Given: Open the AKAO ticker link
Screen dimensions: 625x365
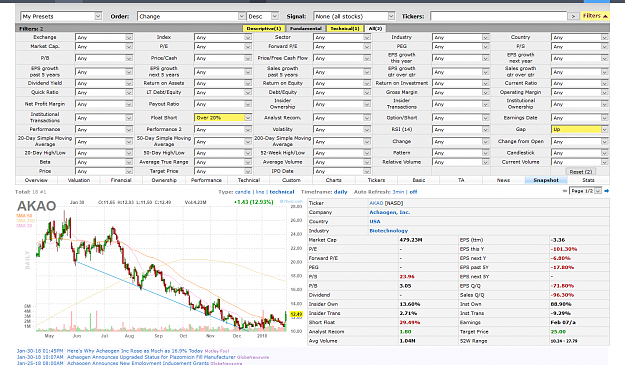Looking at the screenshot, I should click(376, 203).
